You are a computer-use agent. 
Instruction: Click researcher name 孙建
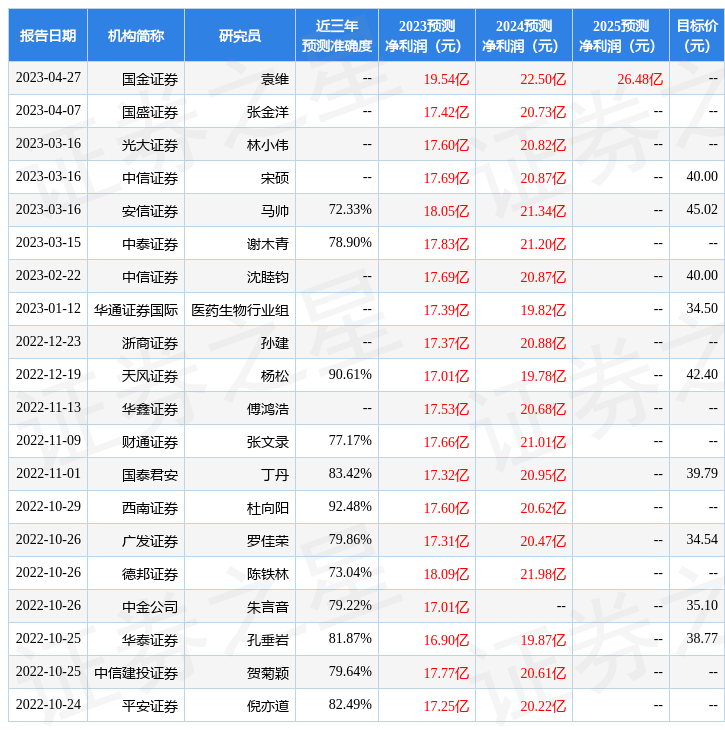pyautogui.click(x=275, y=343)
